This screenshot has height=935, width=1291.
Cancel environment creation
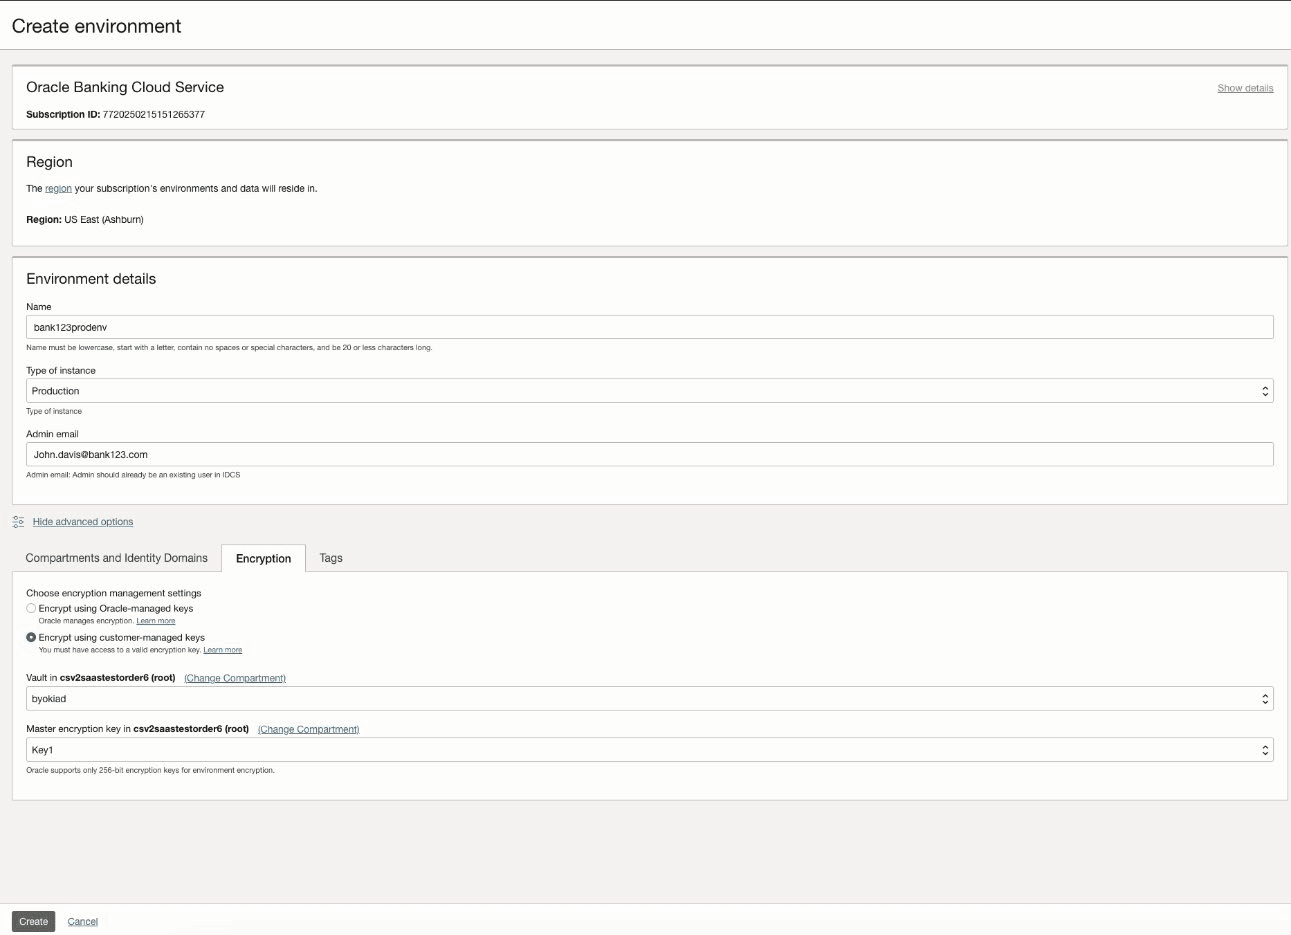click(83, 922)
